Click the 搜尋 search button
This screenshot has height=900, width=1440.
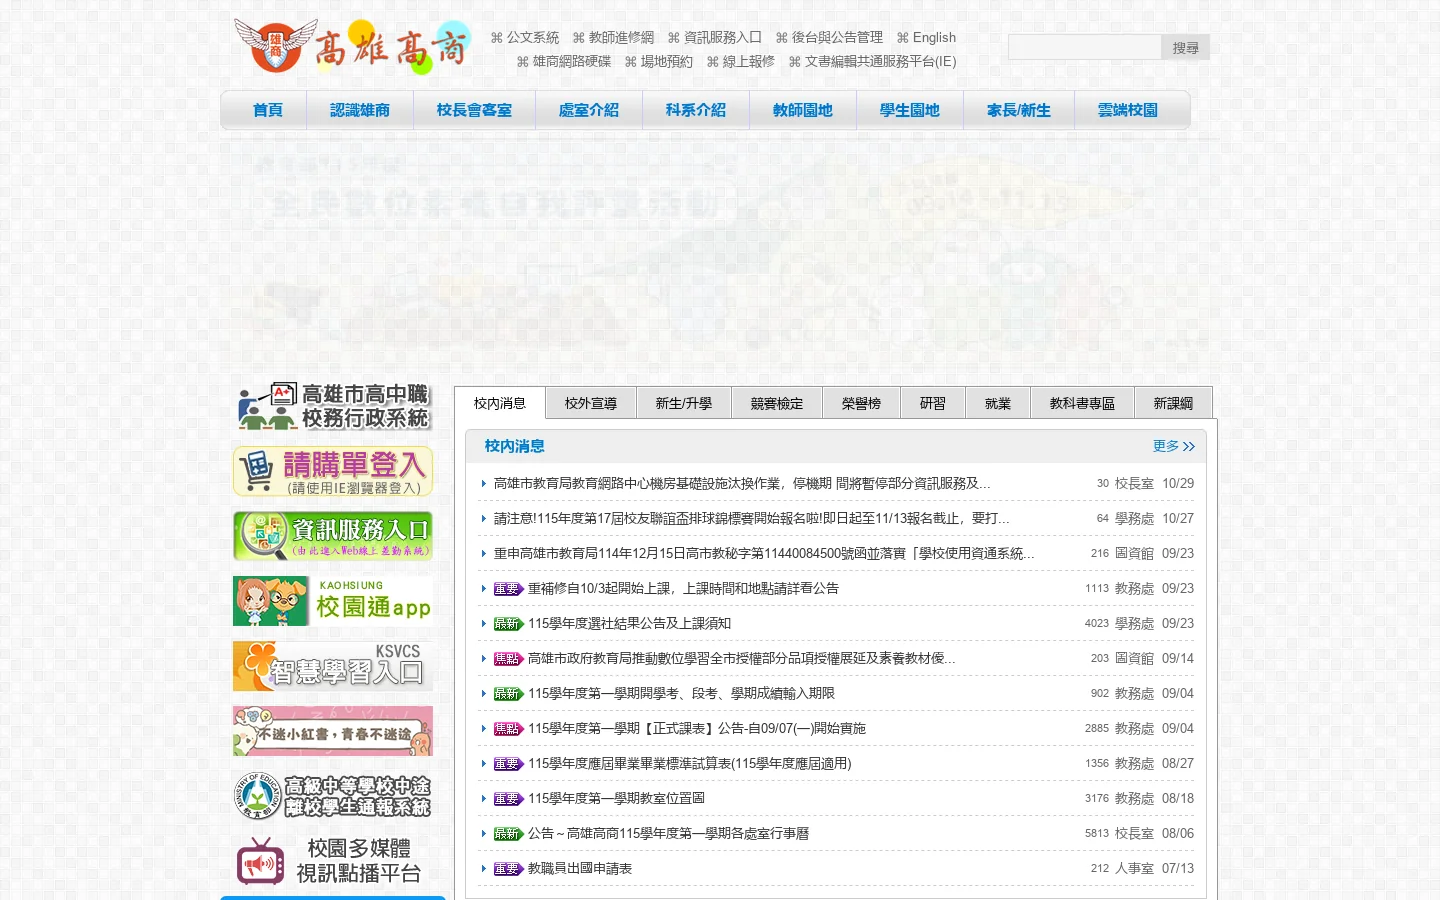1185,47
